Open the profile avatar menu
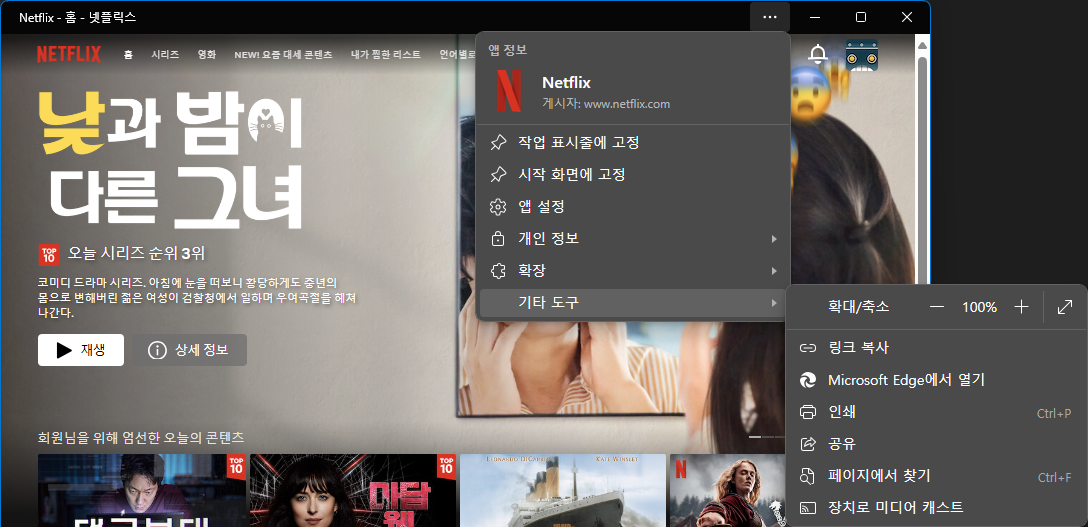This screenshot has height=527, width=1088. [x=862, y=55]
